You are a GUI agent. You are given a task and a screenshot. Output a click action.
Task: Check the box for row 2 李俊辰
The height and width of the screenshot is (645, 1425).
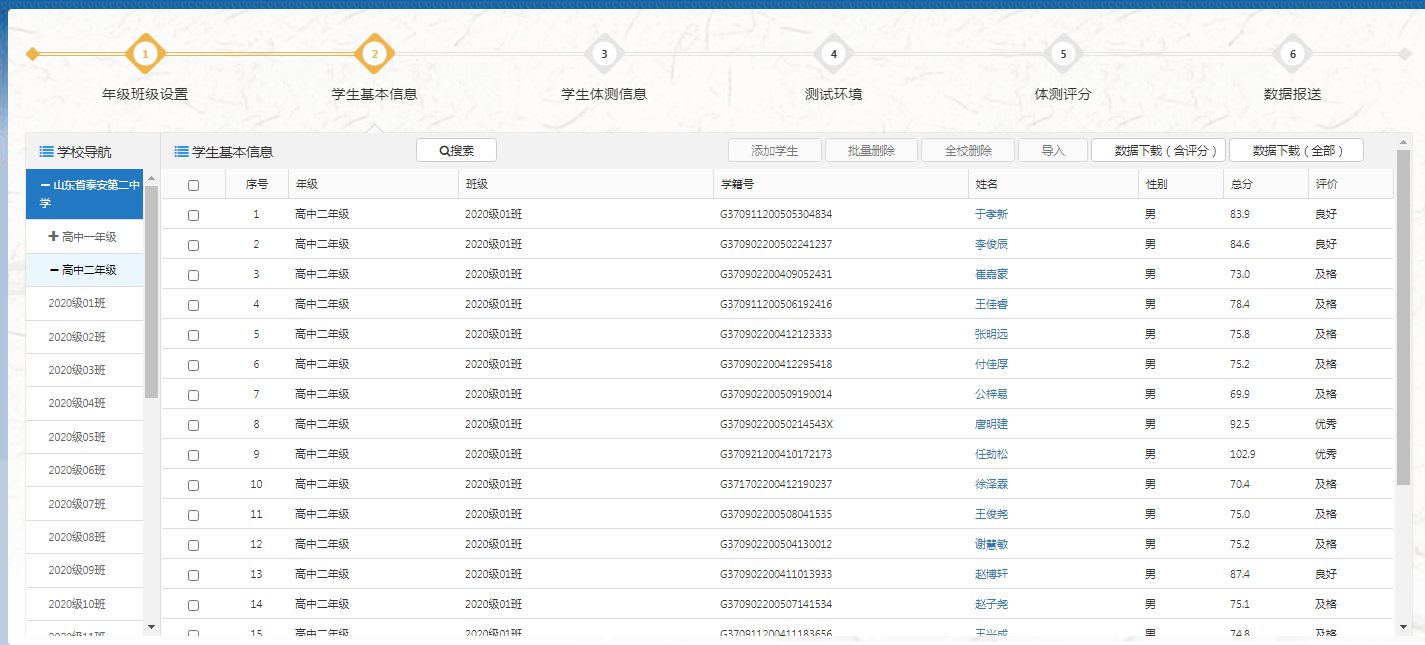pyautogui.click(x=194, y=245)
